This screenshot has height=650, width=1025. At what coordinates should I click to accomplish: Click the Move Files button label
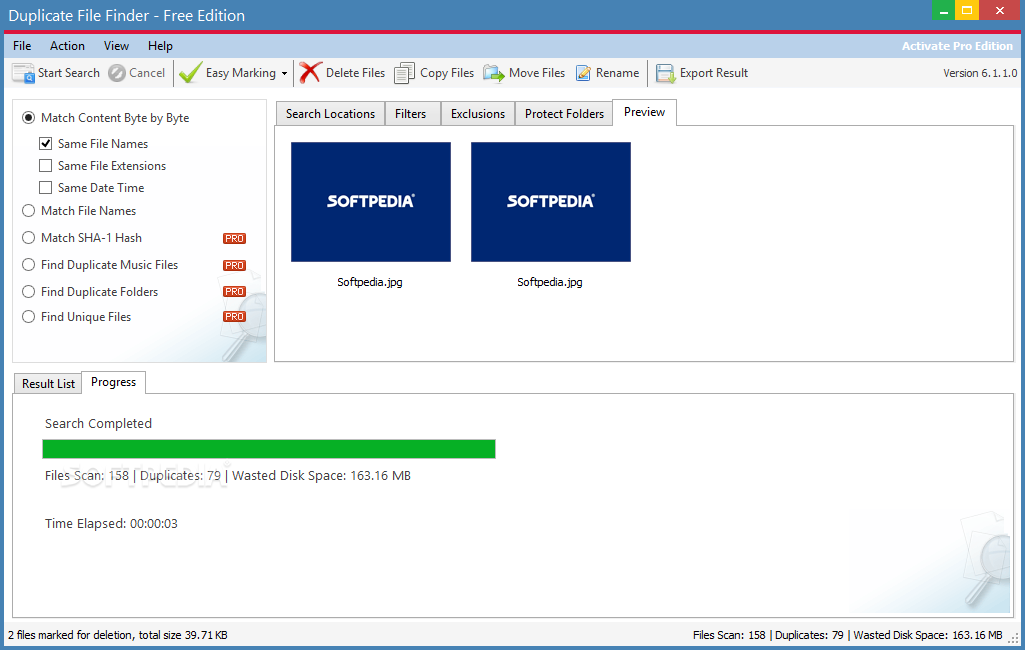537,73
